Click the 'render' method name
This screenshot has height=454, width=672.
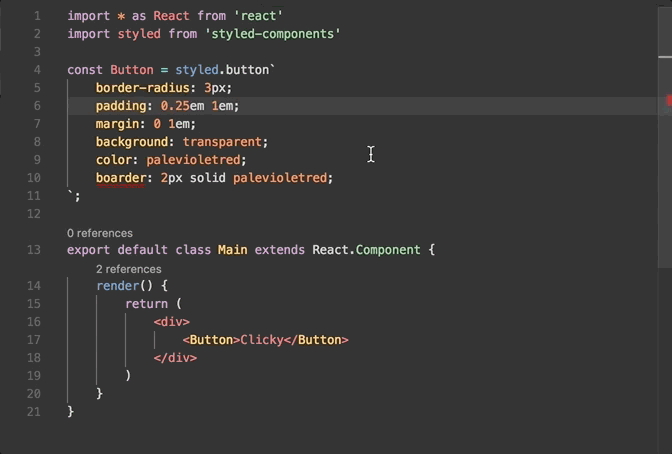pyautogui.click(x=118, y=286)
